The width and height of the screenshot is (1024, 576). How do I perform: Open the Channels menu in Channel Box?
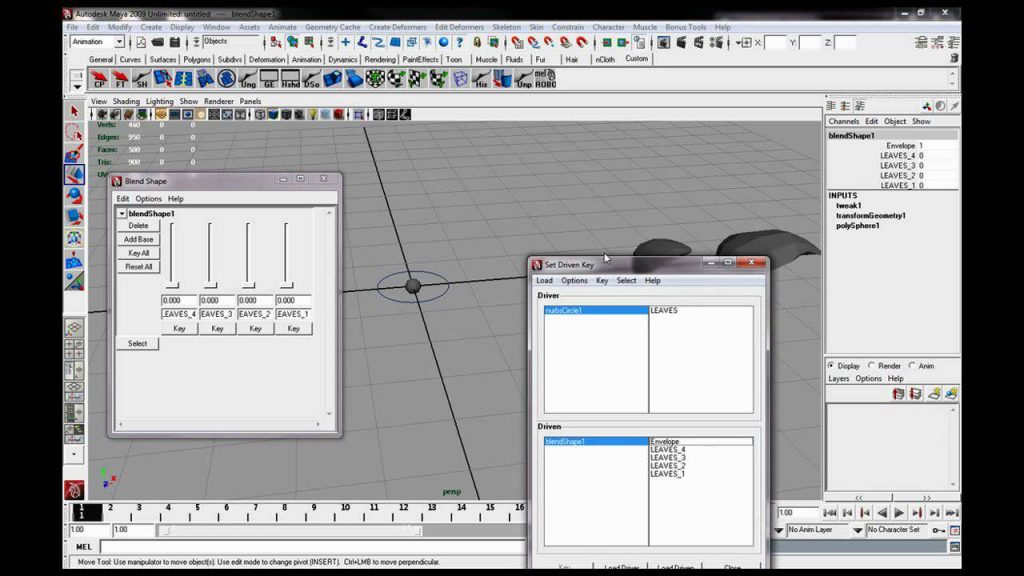pos(843,121)
